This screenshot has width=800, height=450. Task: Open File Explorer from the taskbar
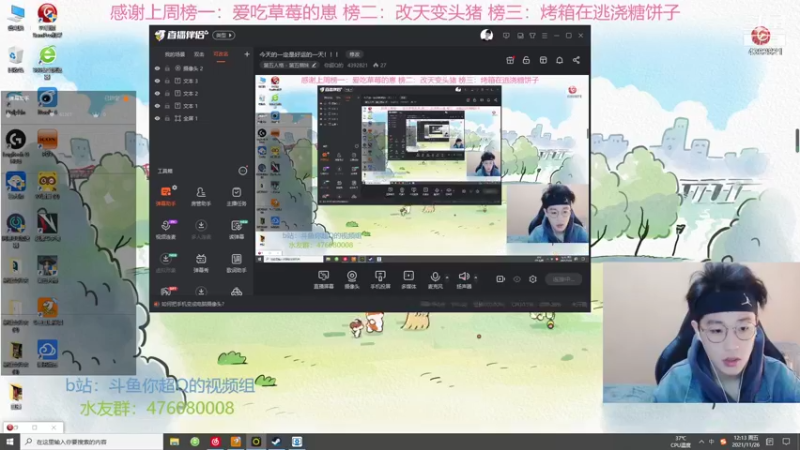tap(174, 442)
